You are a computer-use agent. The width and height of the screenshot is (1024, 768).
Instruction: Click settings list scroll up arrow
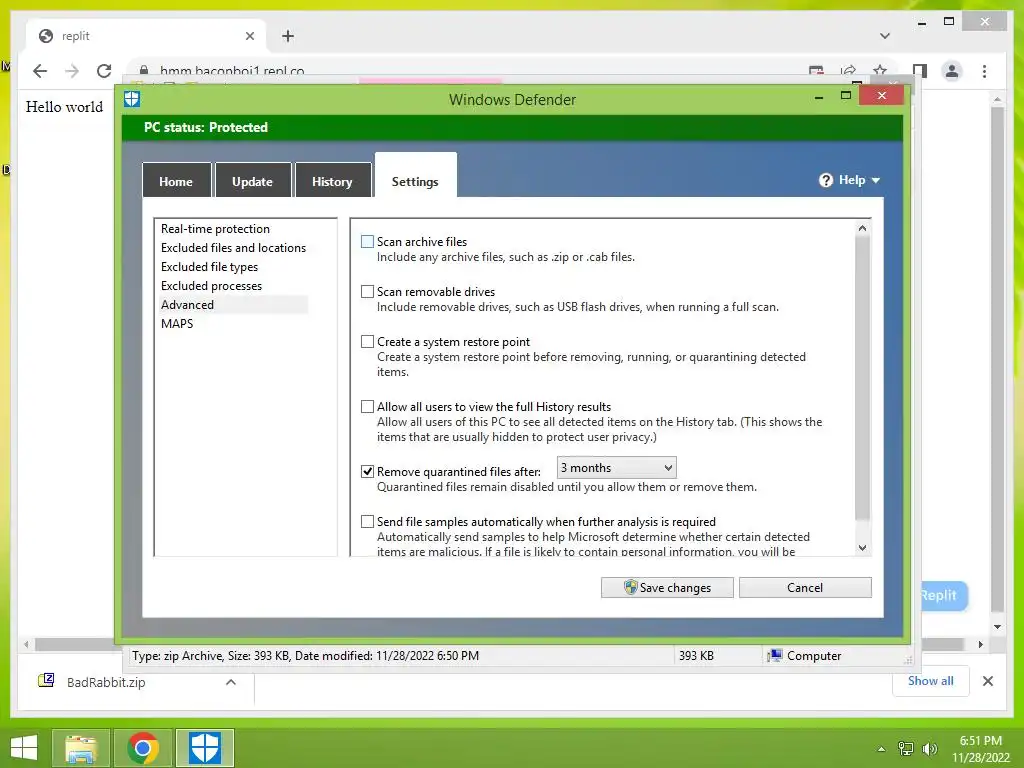tap(863, 228)
